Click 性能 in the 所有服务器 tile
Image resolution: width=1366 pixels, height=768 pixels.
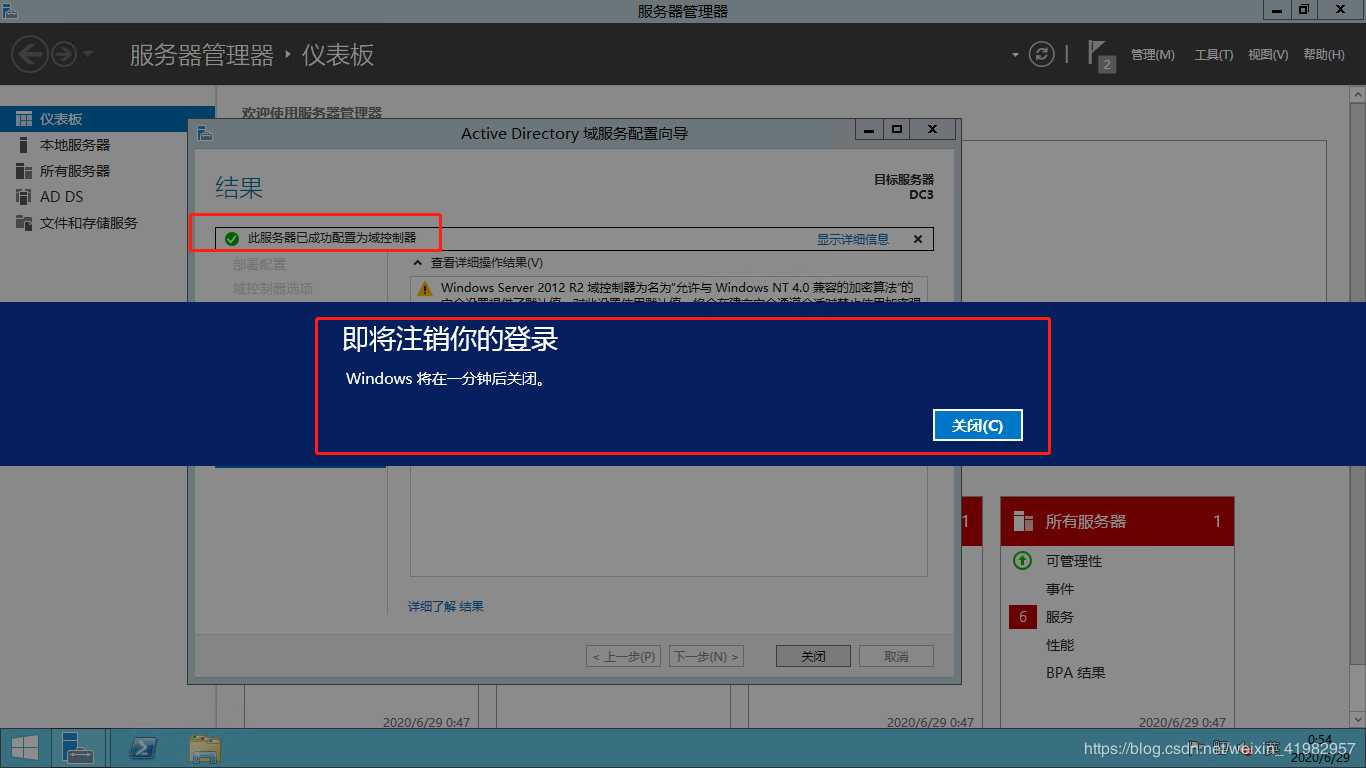tap(1060, 645)
